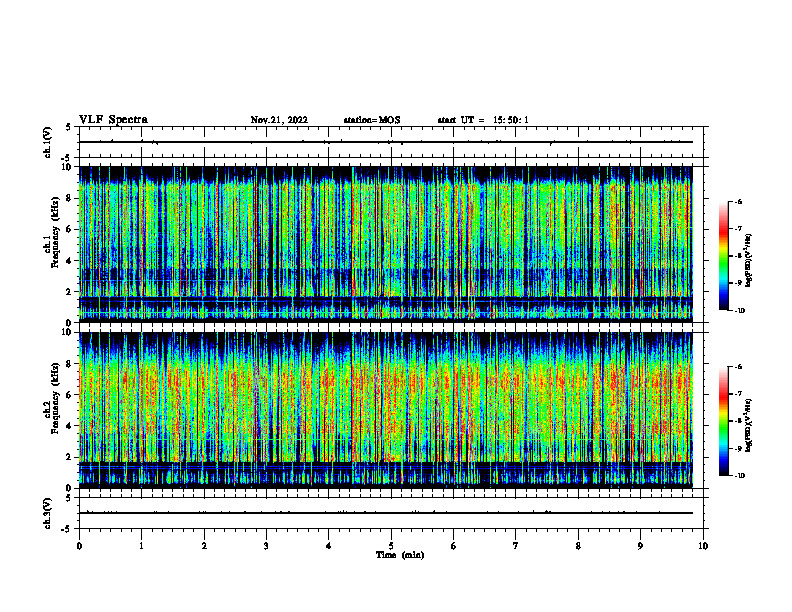
Task: Click time axis tick label "5"
Action: 391,546
